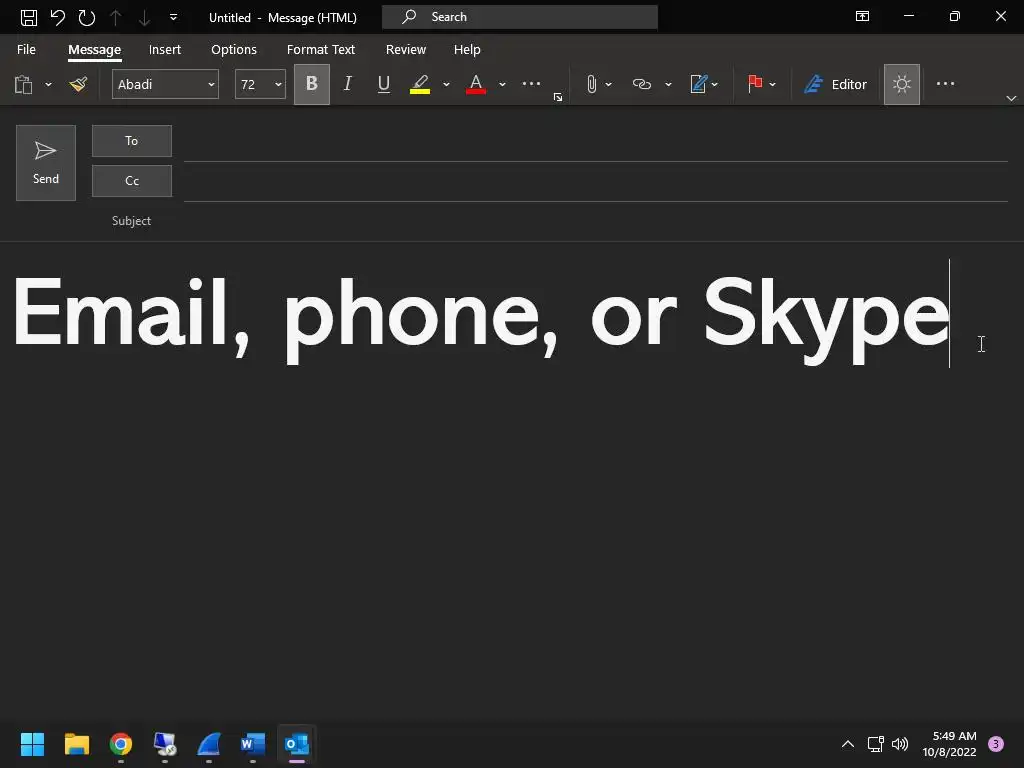Open the Format Text tab
Screen dimensions: 1024x768
321,50
